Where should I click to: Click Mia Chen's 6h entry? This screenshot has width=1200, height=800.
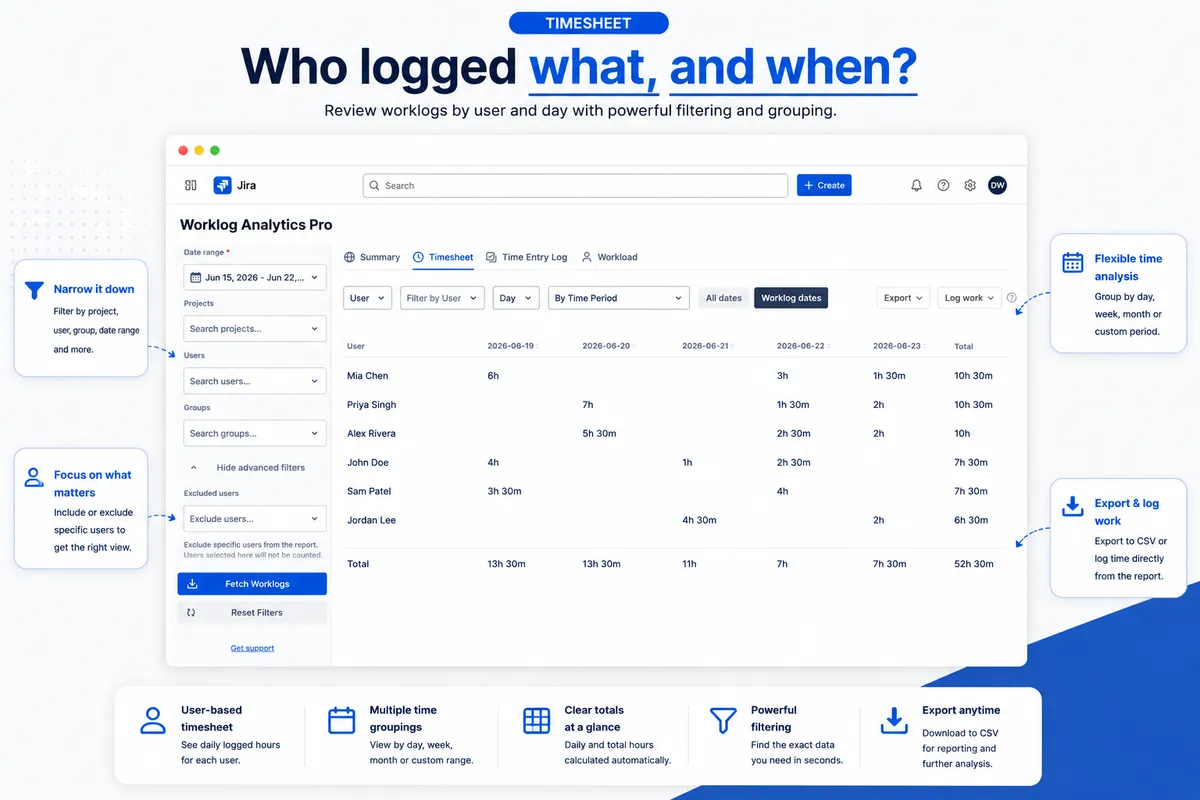pos(493,376)
